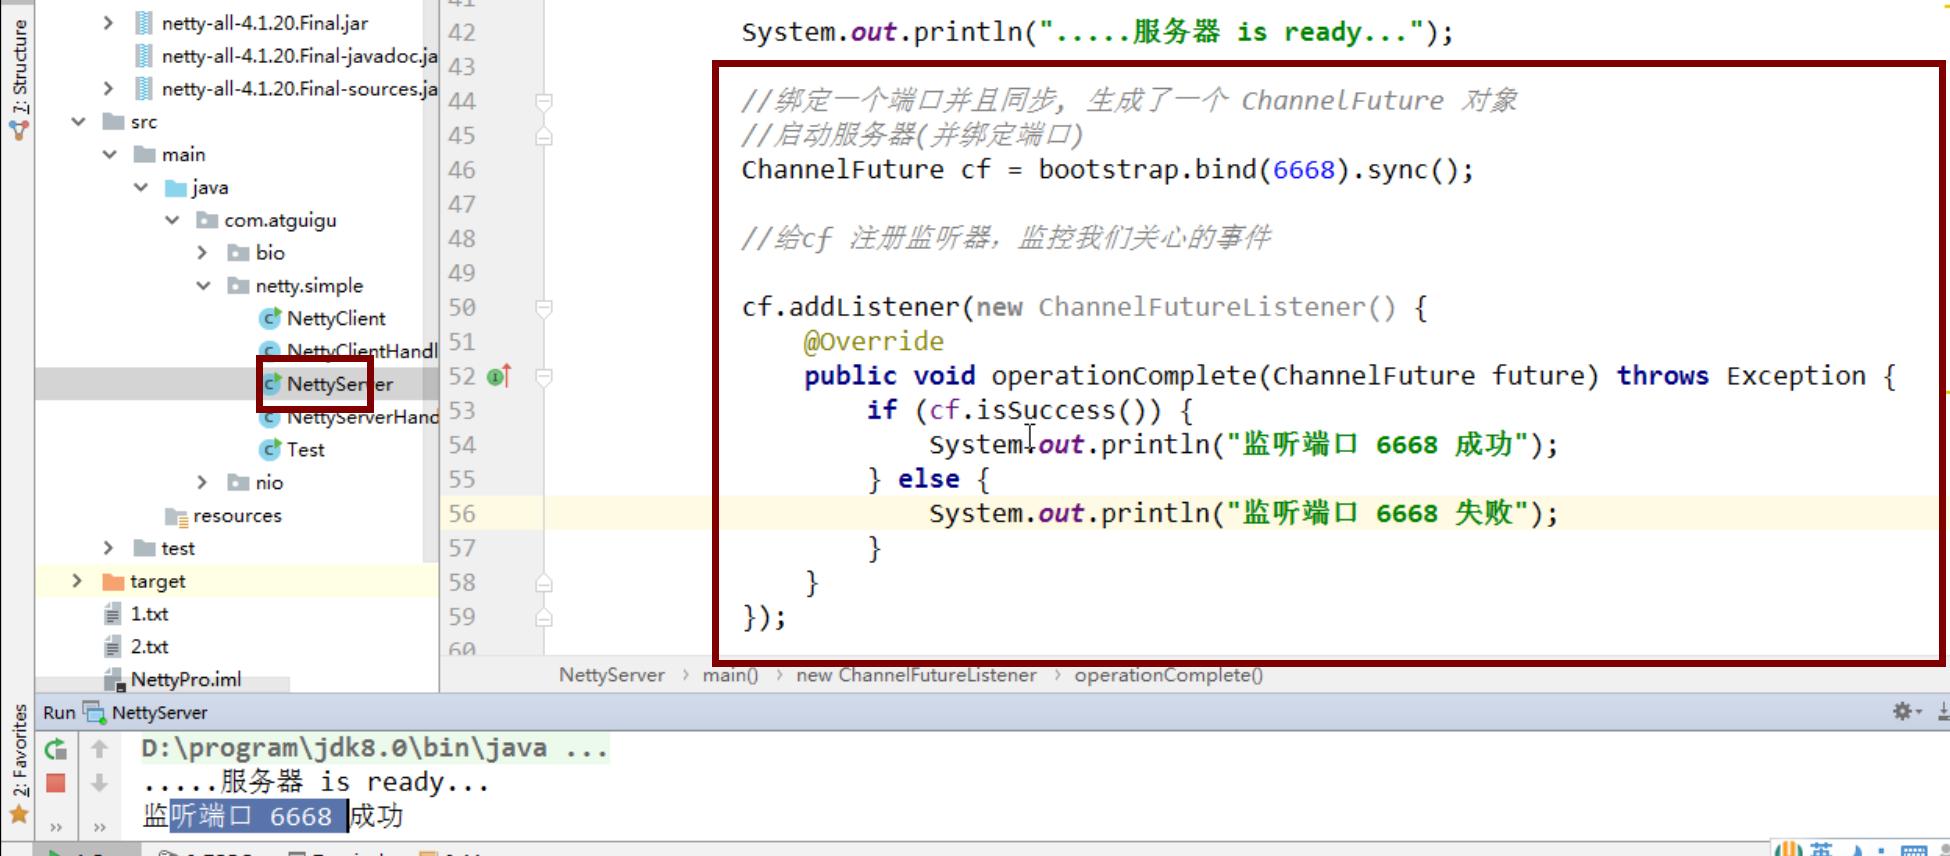Click the 1.txt file icon
The height and width of the screenshot is (856, 1950).
(113, 613)
